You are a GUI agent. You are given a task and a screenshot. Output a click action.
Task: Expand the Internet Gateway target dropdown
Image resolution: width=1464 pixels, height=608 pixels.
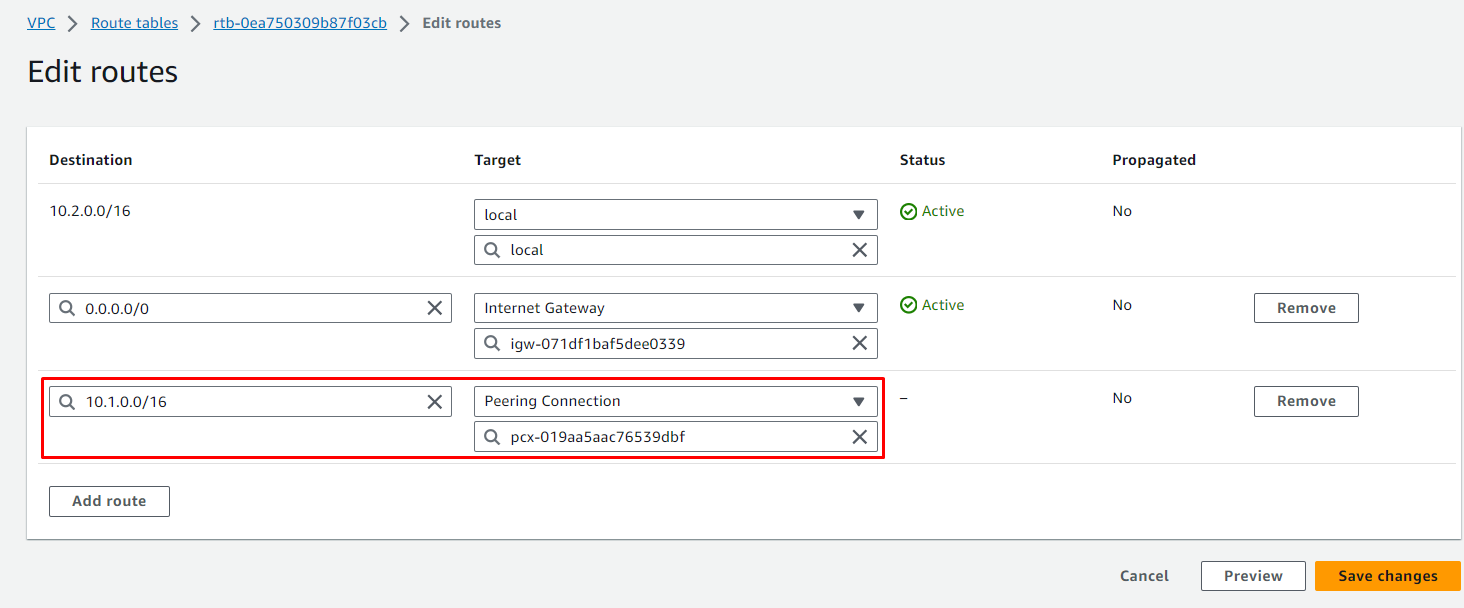click(675, 308)
